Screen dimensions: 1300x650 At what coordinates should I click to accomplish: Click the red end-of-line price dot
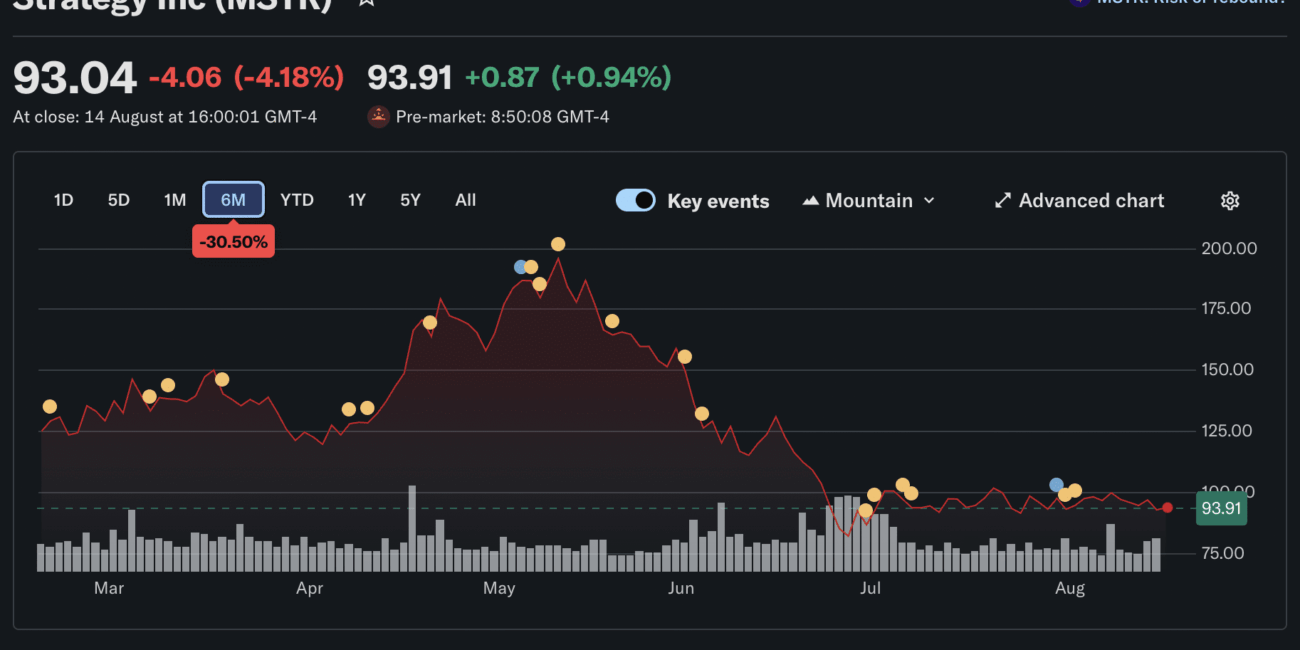point(1167,507)
